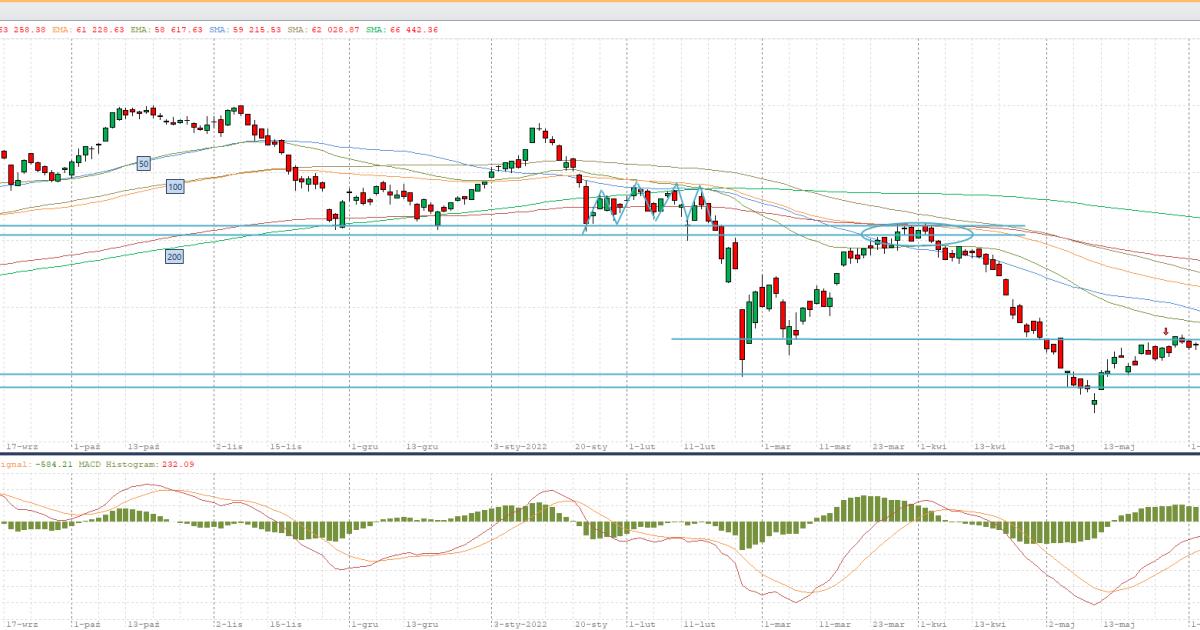
Task: Click the tall red candle at February's low
Action: point(743,335)
